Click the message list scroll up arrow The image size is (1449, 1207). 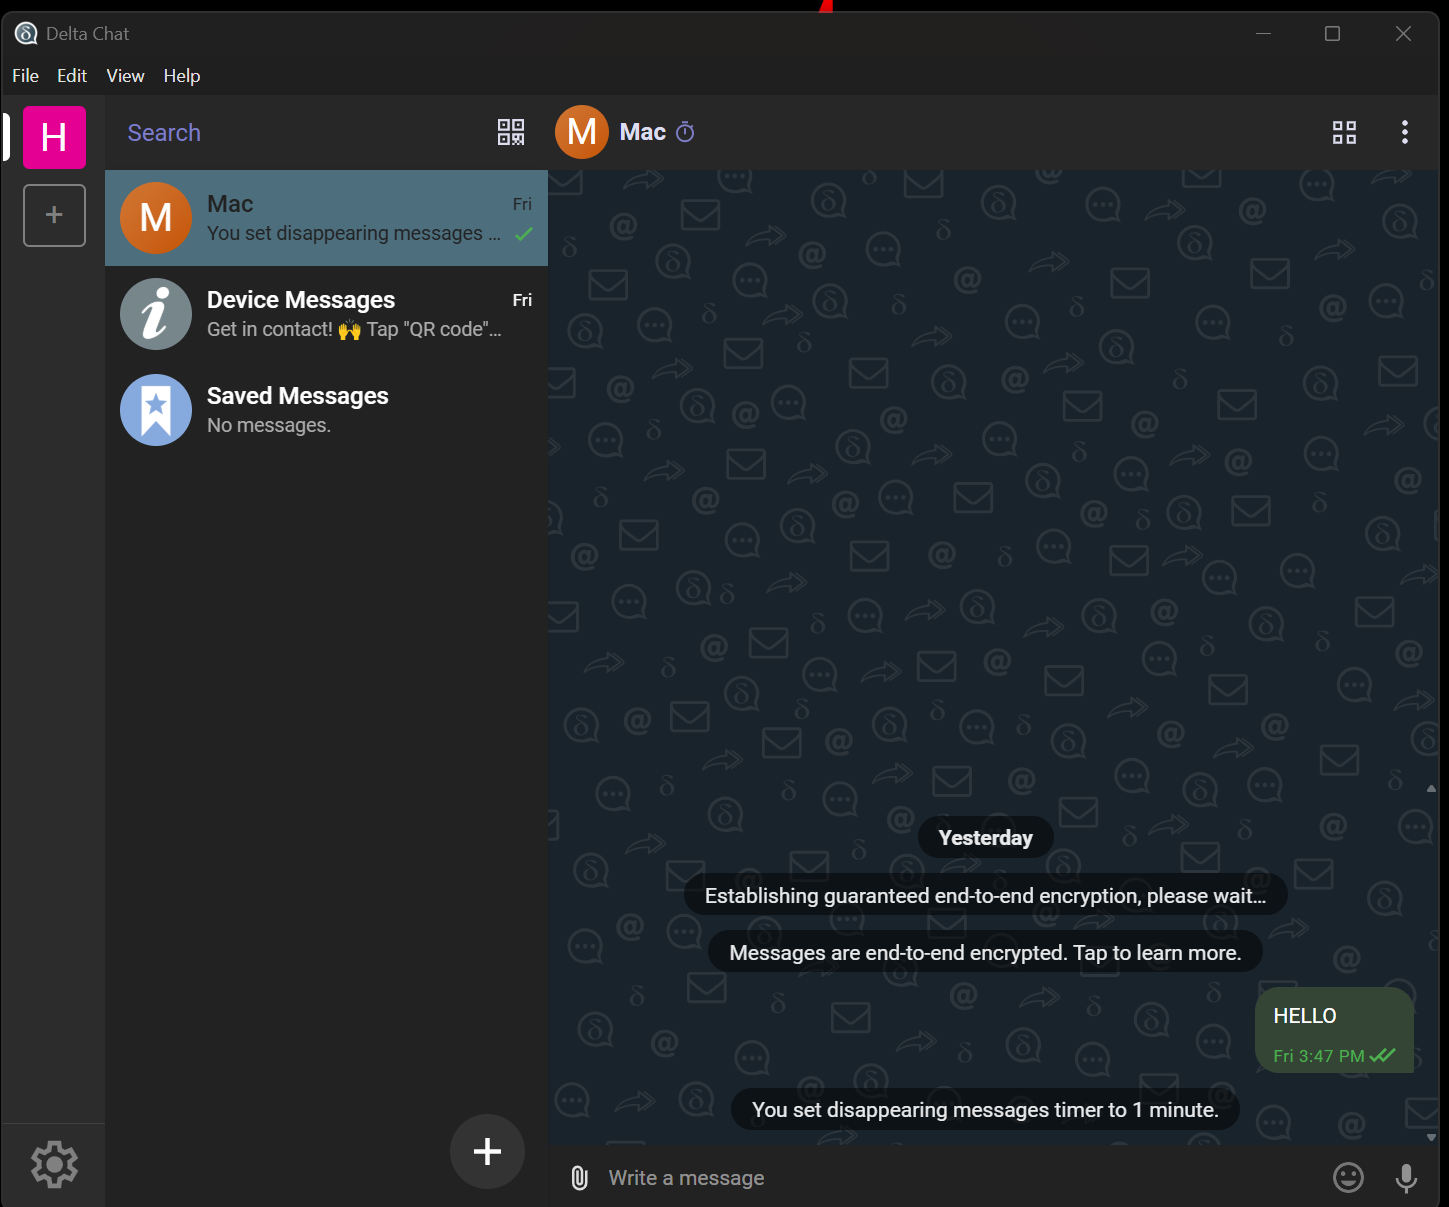pos(1431,789)
